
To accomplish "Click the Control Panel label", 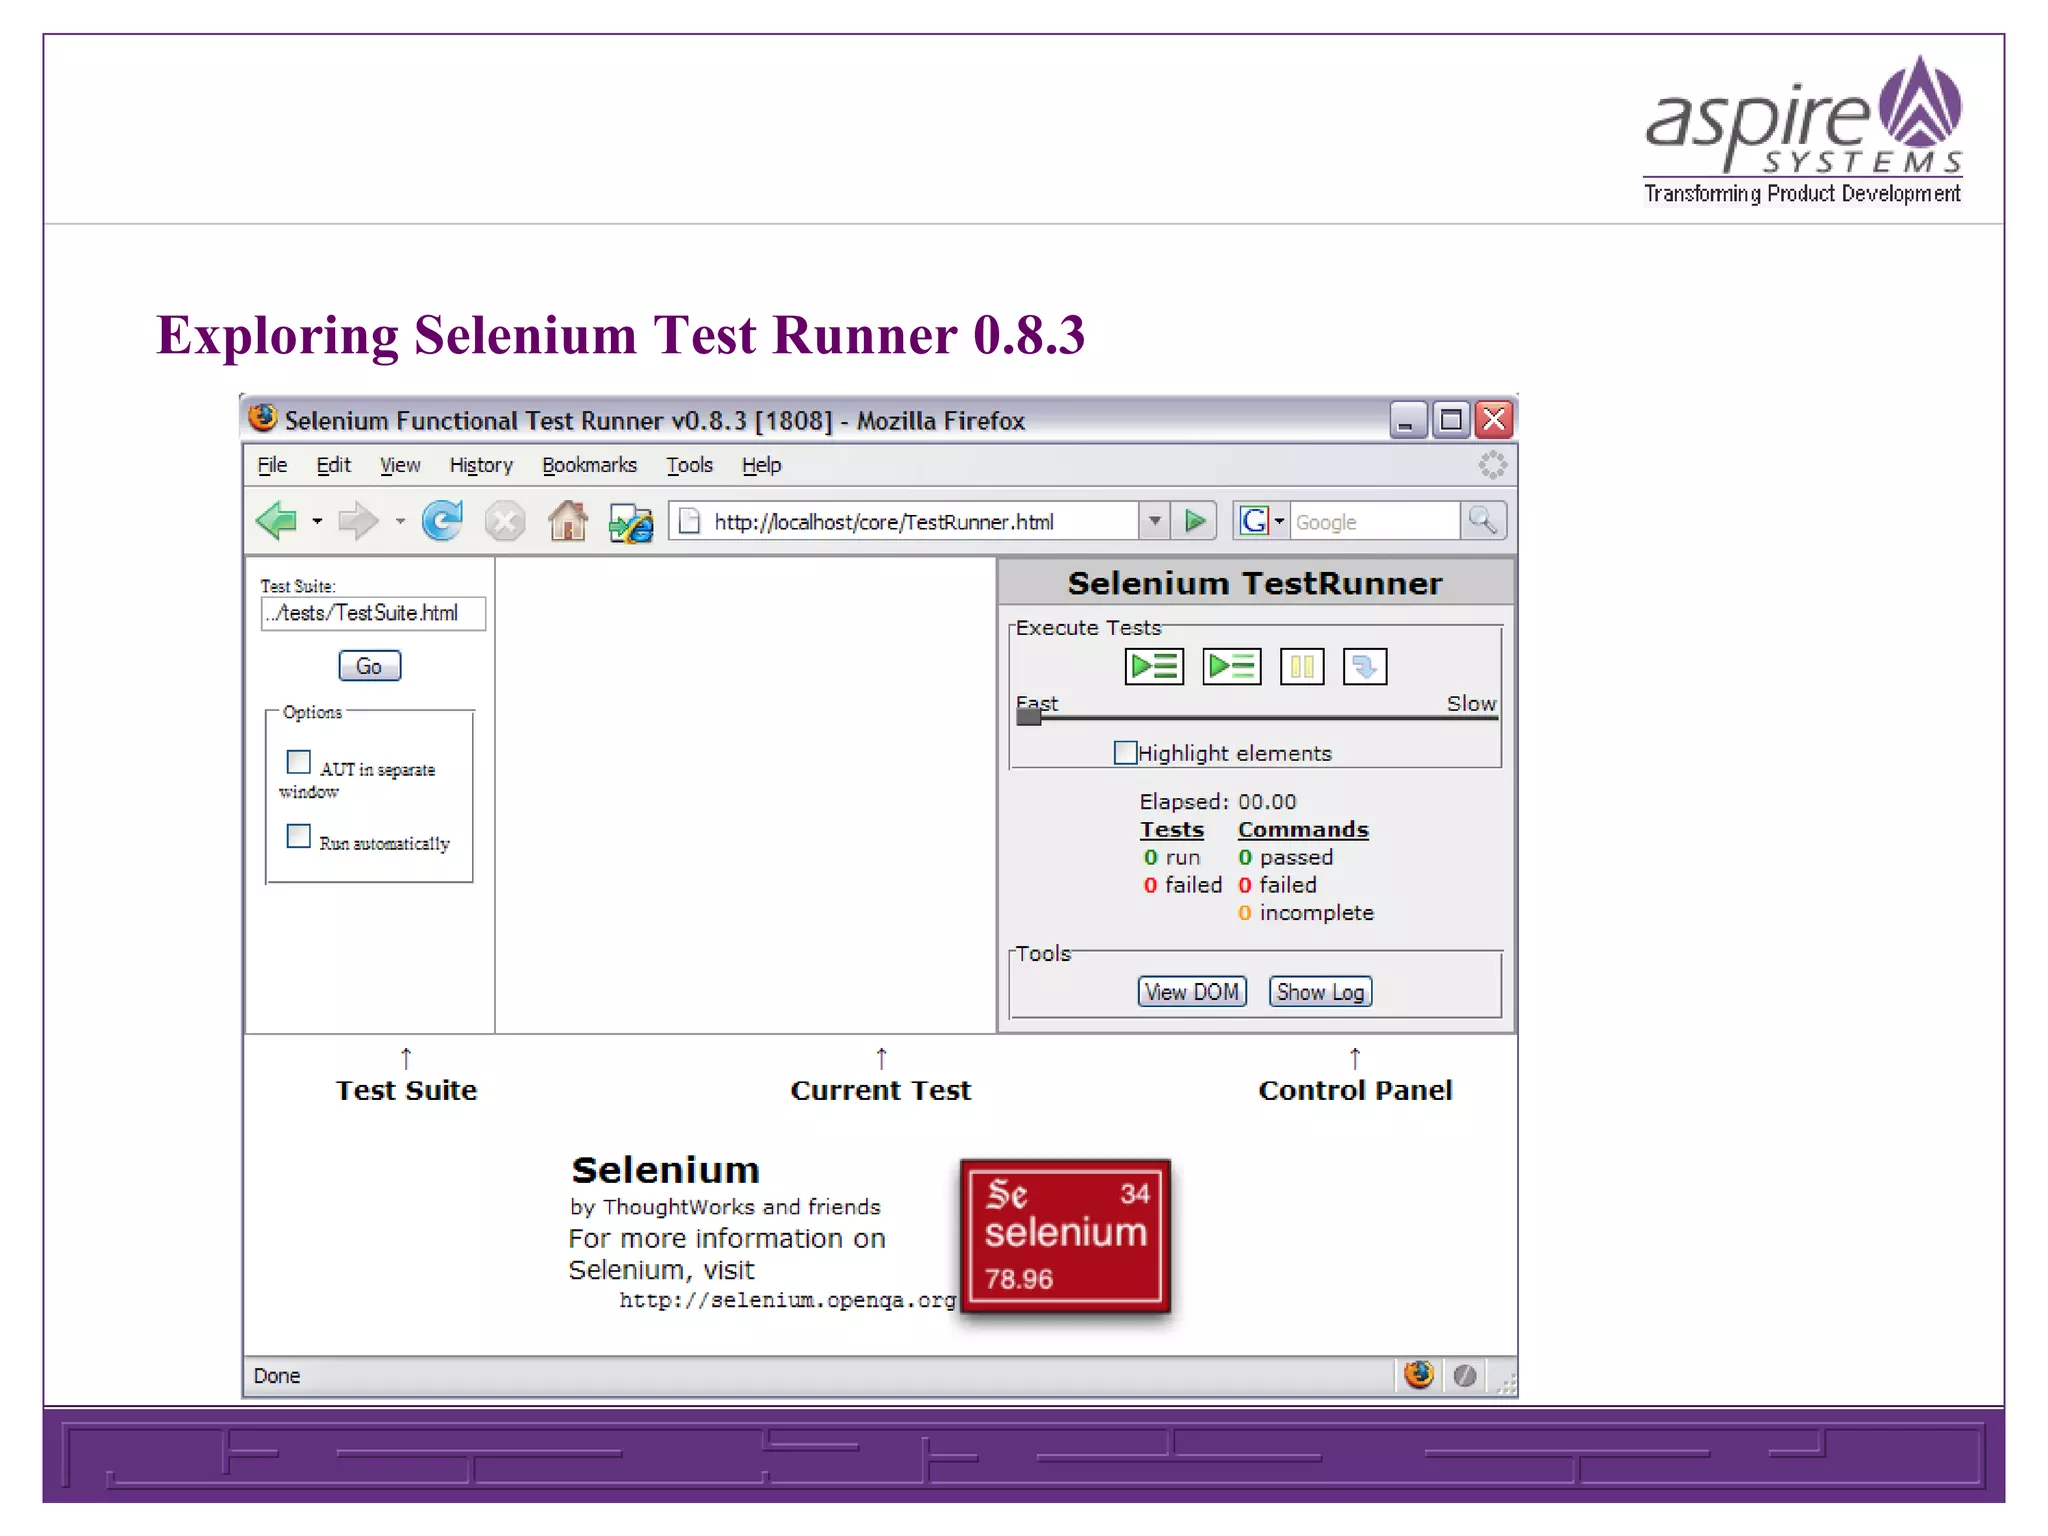I will [x=1355, y=1090].
